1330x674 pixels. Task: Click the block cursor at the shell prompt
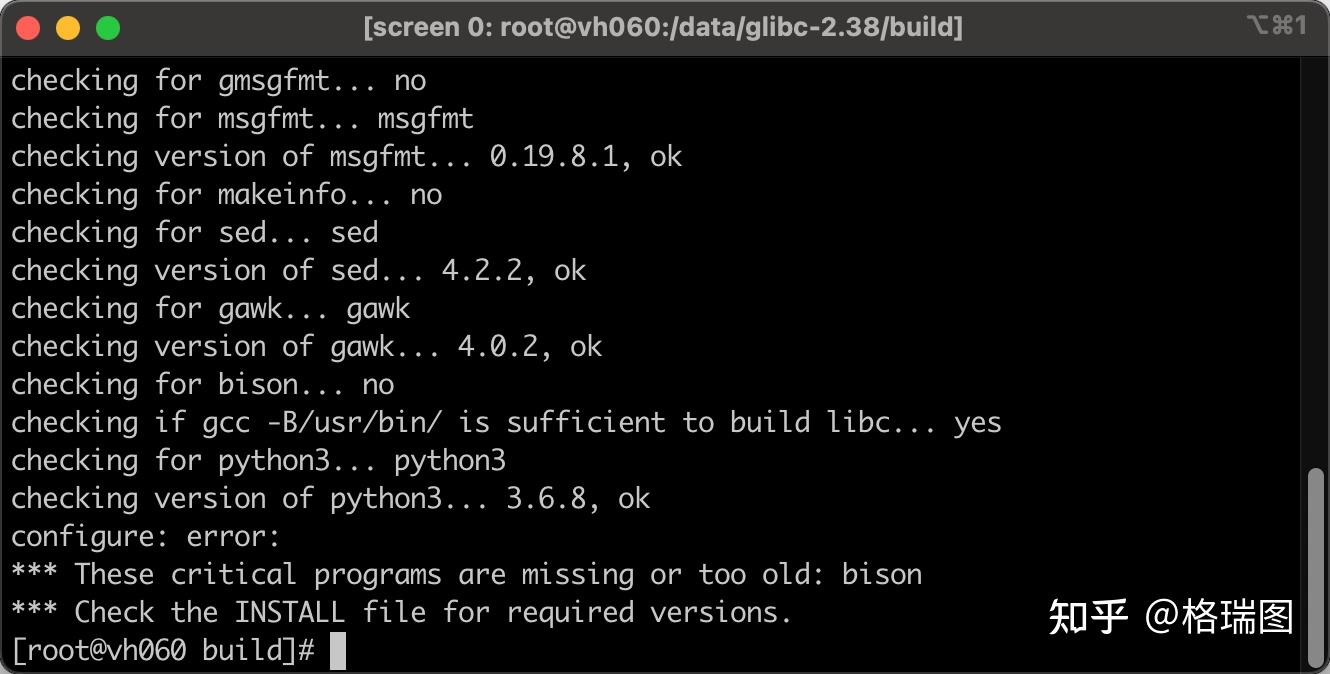(338, 651)
